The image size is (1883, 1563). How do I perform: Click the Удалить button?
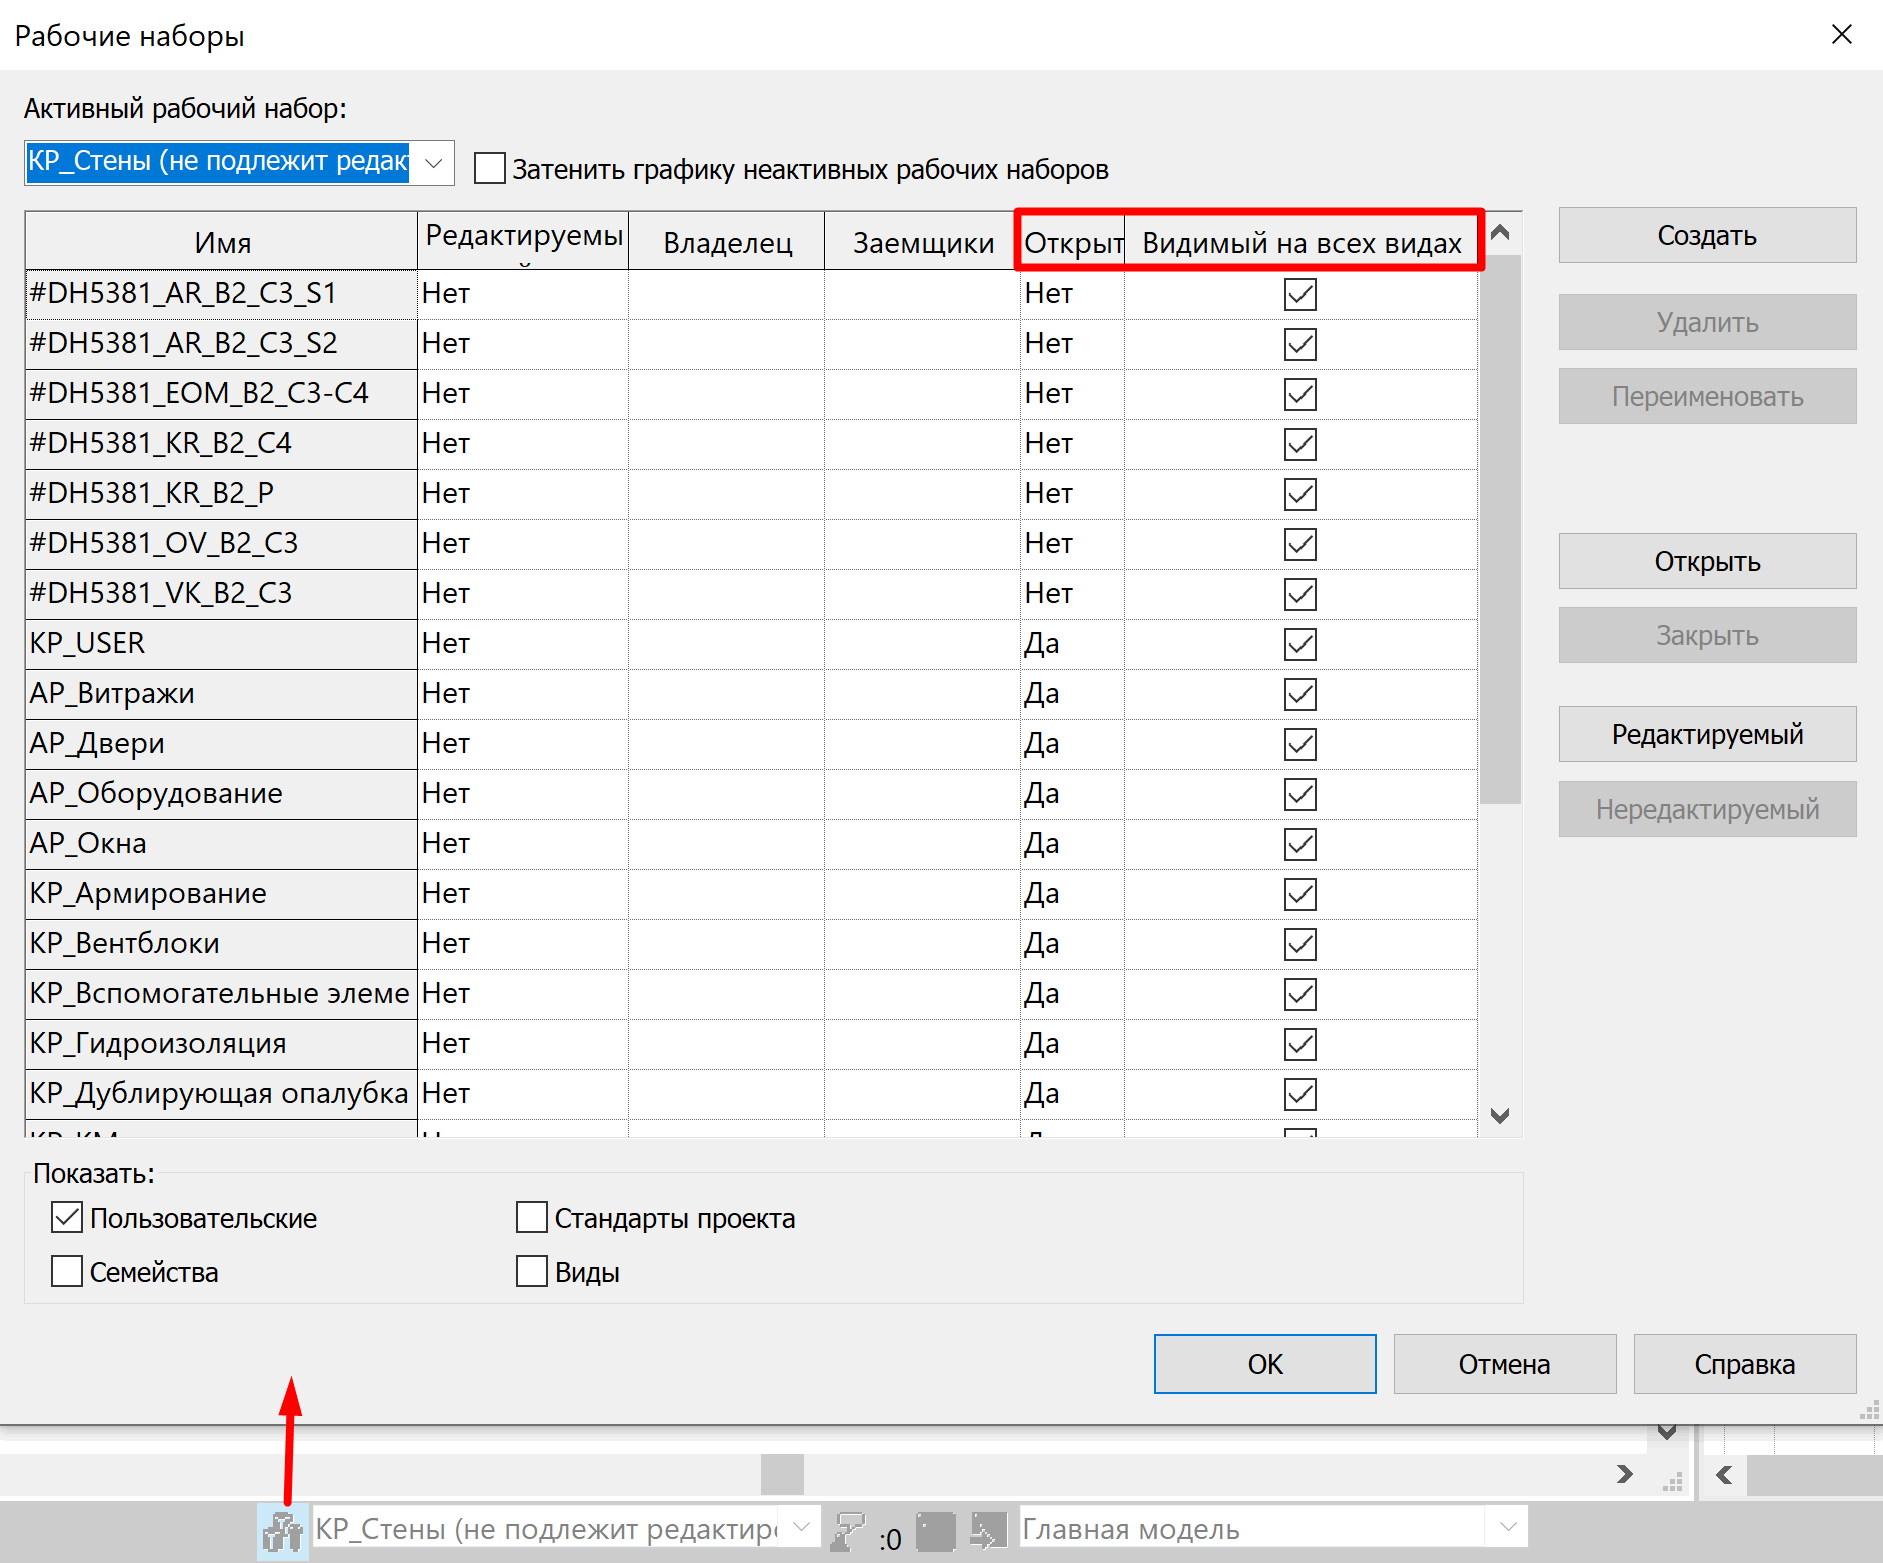1707,322
